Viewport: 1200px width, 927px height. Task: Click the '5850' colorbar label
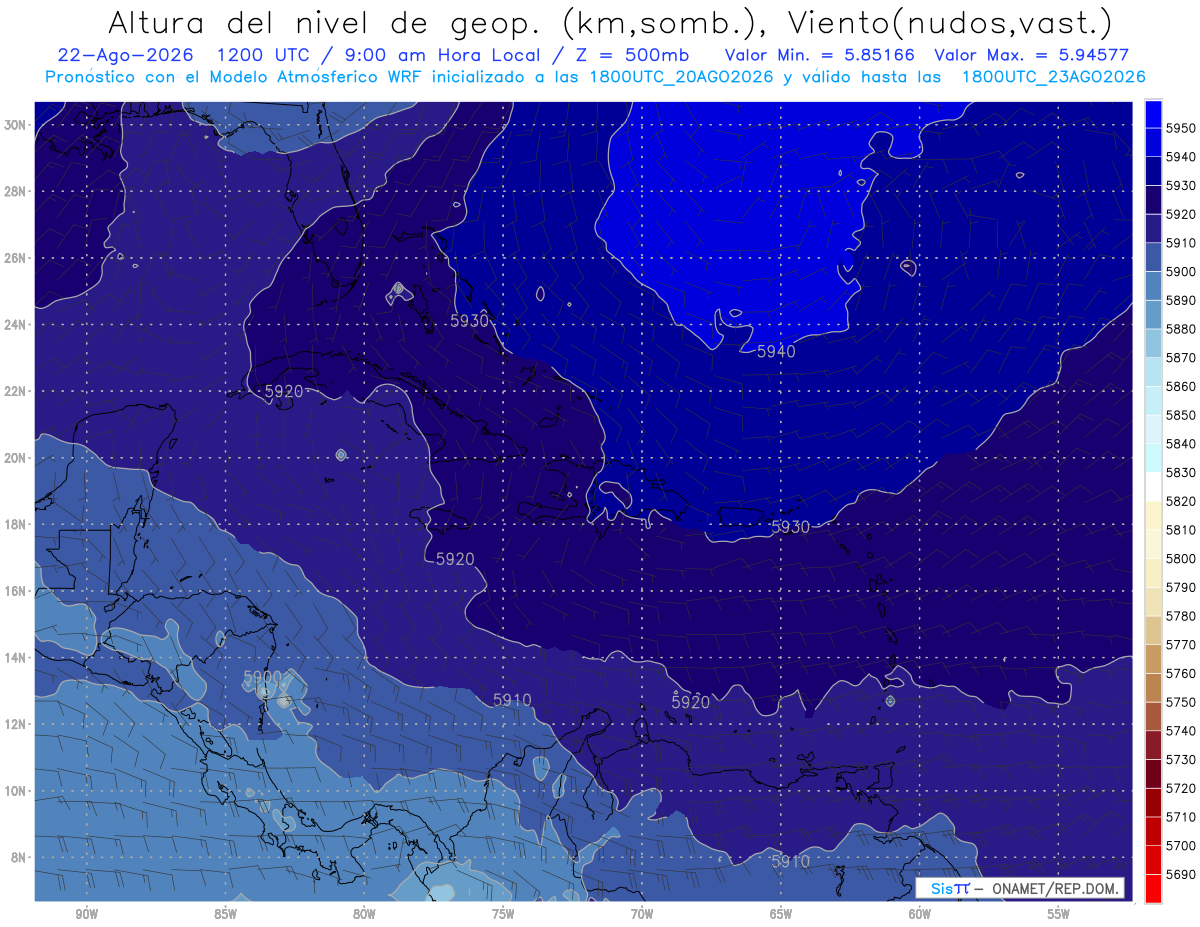pos(1180,415)
